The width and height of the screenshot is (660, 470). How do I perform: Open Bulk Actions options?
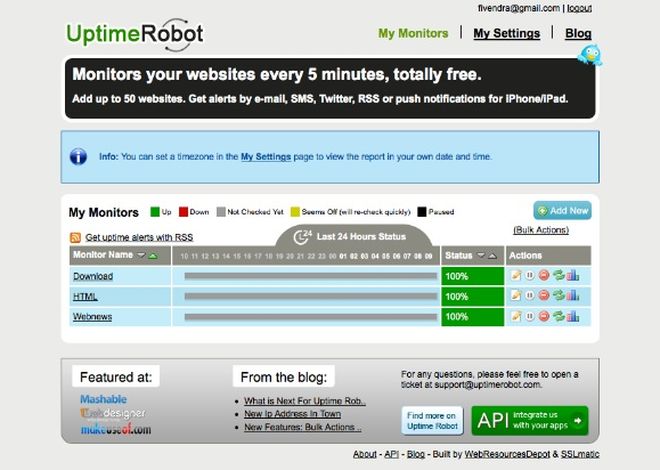point(541,230)
